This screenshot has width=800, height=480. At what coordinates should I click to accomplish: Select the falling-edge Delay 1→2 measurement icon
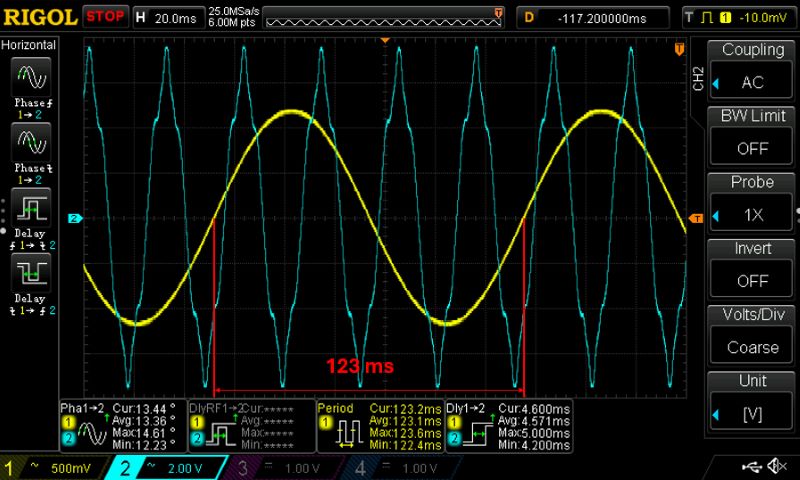point(29,270)
